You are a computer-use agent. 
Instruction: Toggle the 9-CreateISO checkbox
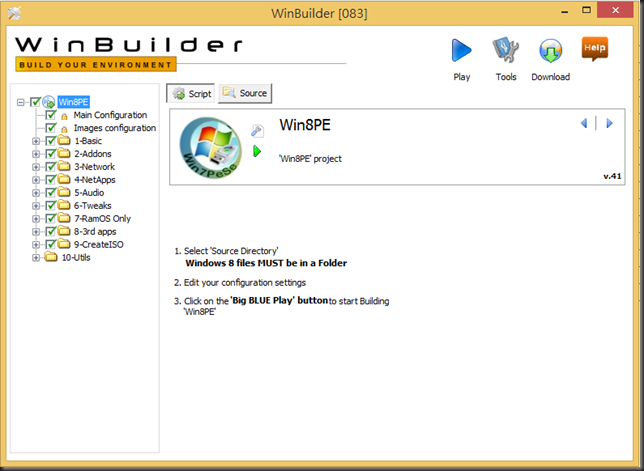(x=51, y=244)
